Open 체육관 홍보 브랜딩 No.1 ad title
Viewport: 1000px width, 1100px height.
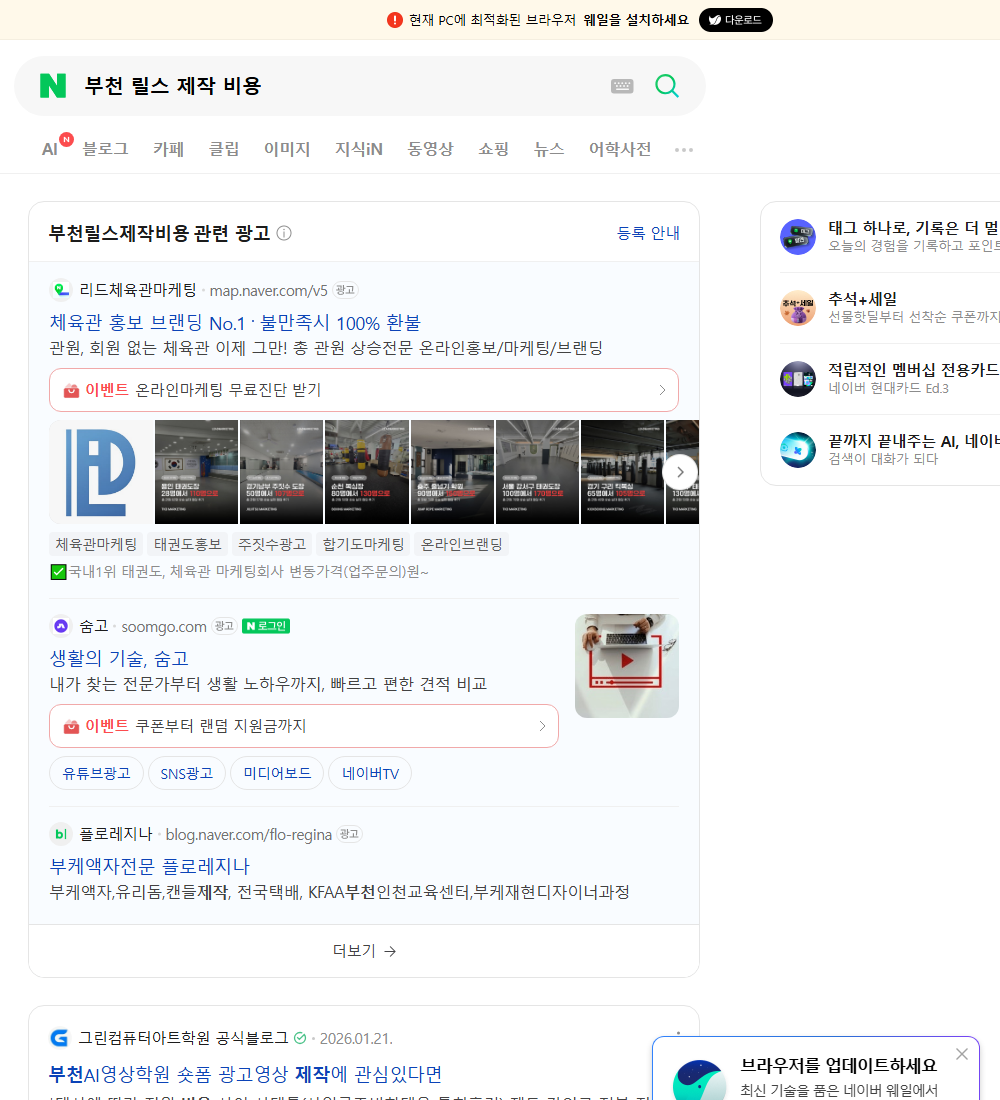point(235,323)
